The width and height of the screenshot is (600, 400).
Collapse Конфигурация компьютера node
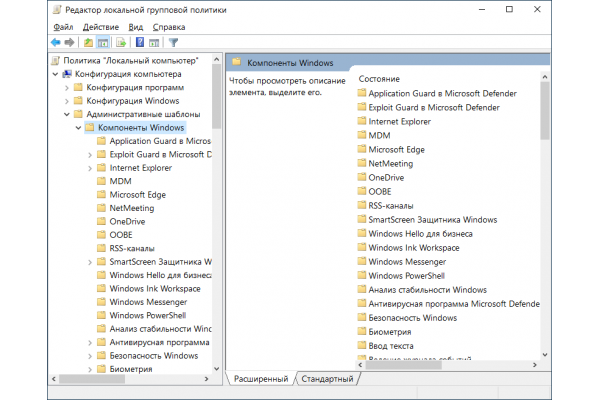click(x=55, y=74)
